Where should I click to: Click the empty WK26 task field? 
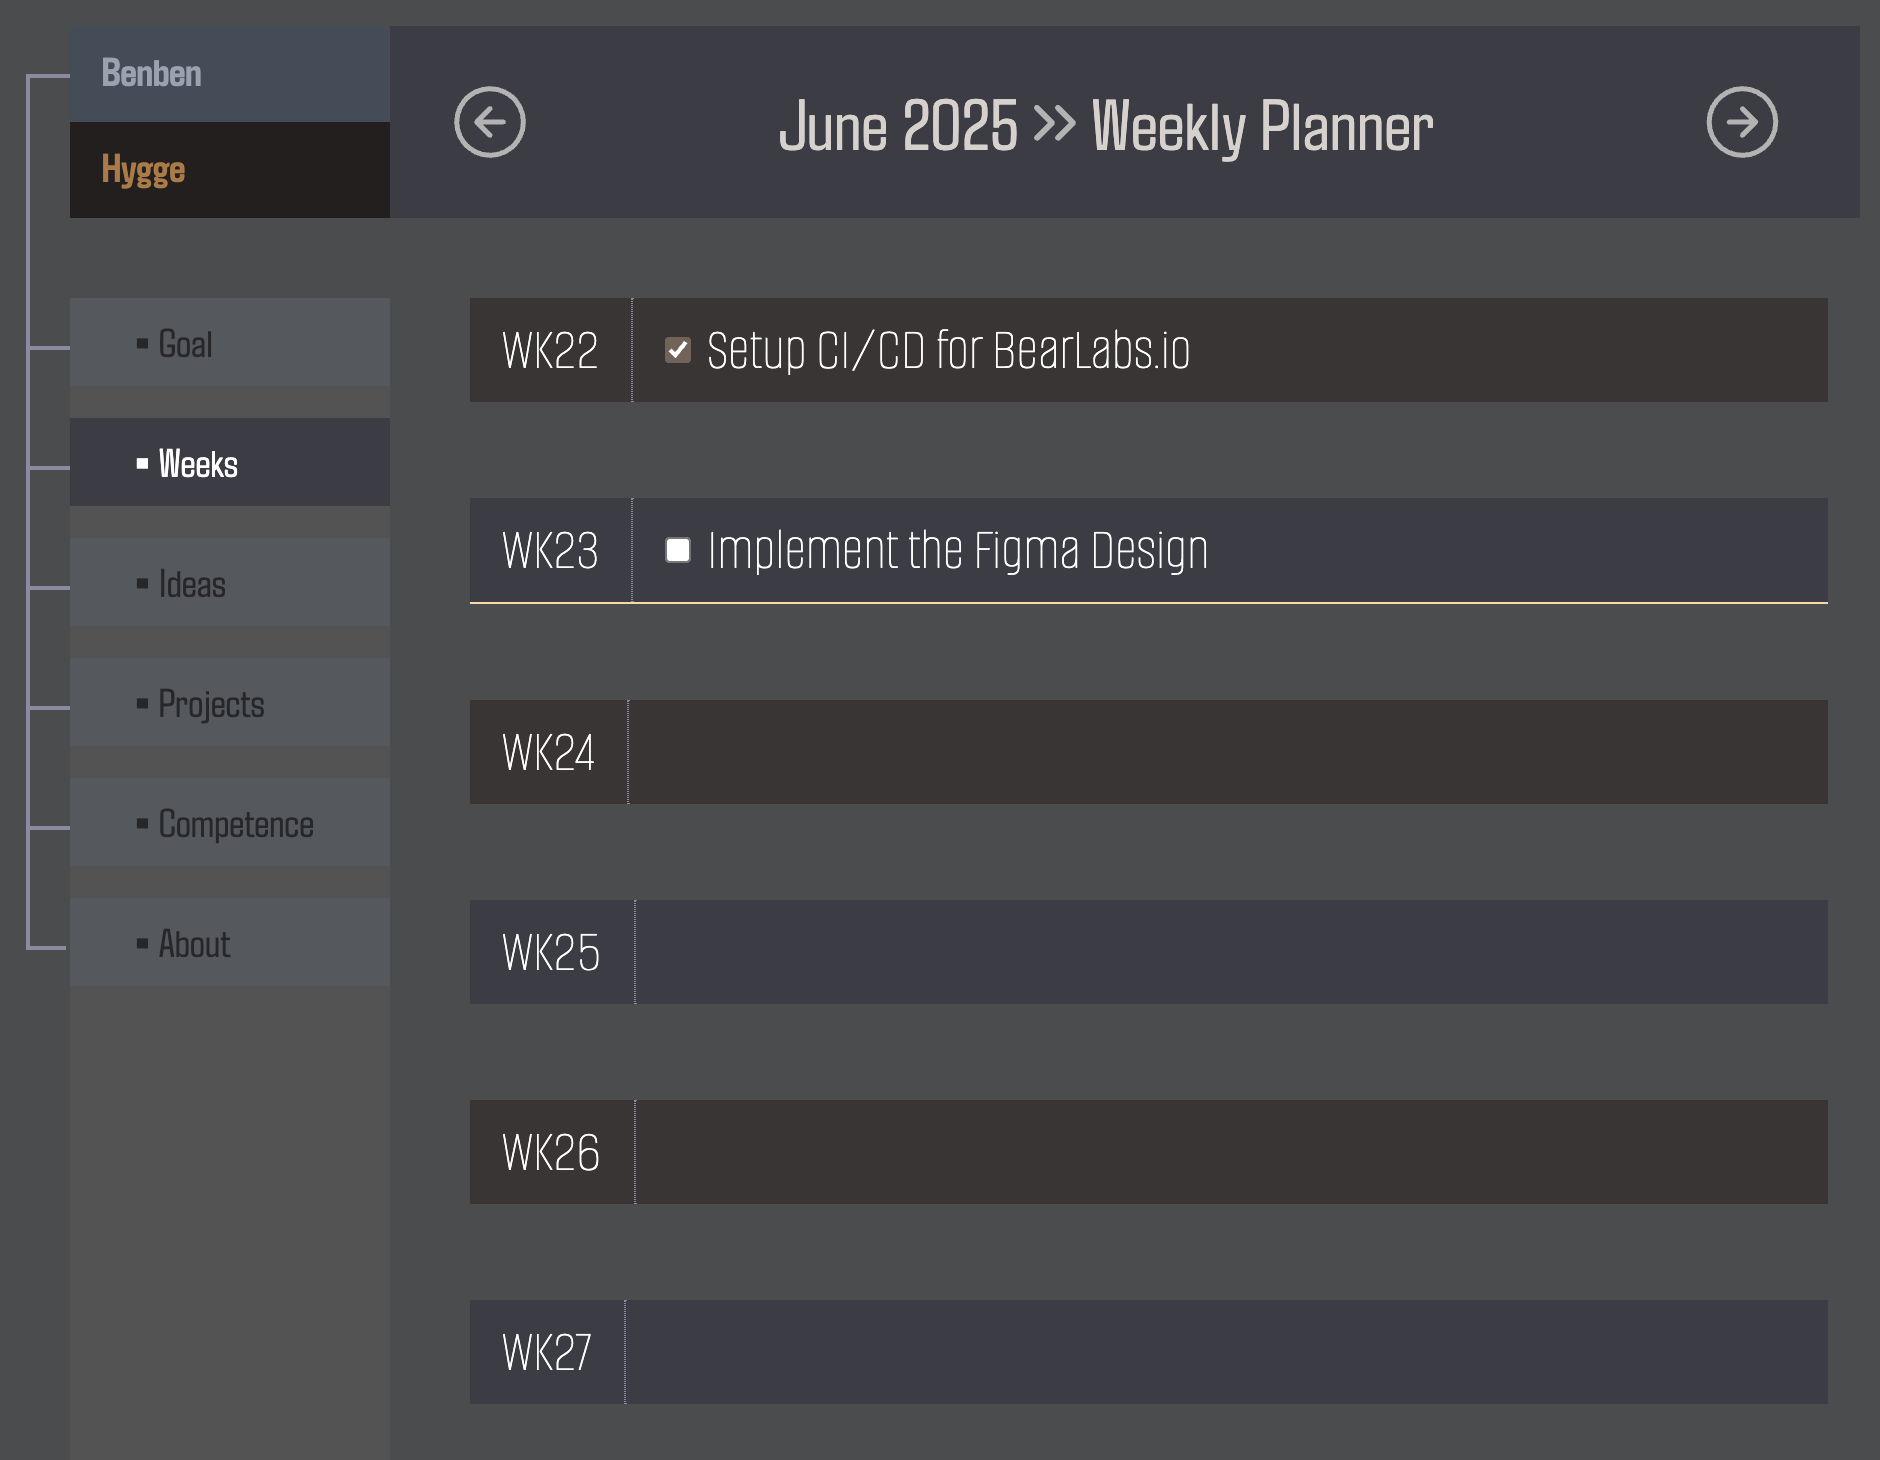(1230, 1152)
